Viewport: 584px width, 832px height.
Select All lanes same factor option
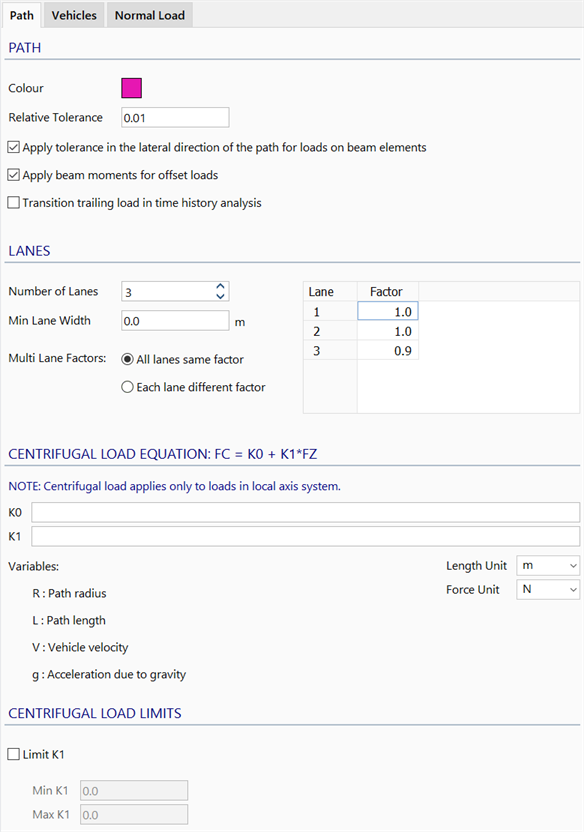pyautogui.click(x=127, y=359)
